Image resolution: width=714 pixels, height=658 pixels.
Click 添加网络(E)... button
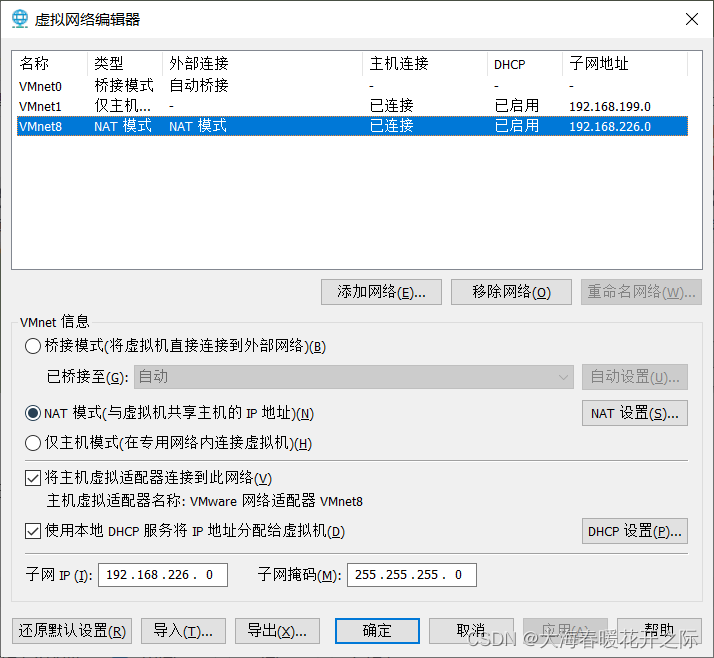381,292
